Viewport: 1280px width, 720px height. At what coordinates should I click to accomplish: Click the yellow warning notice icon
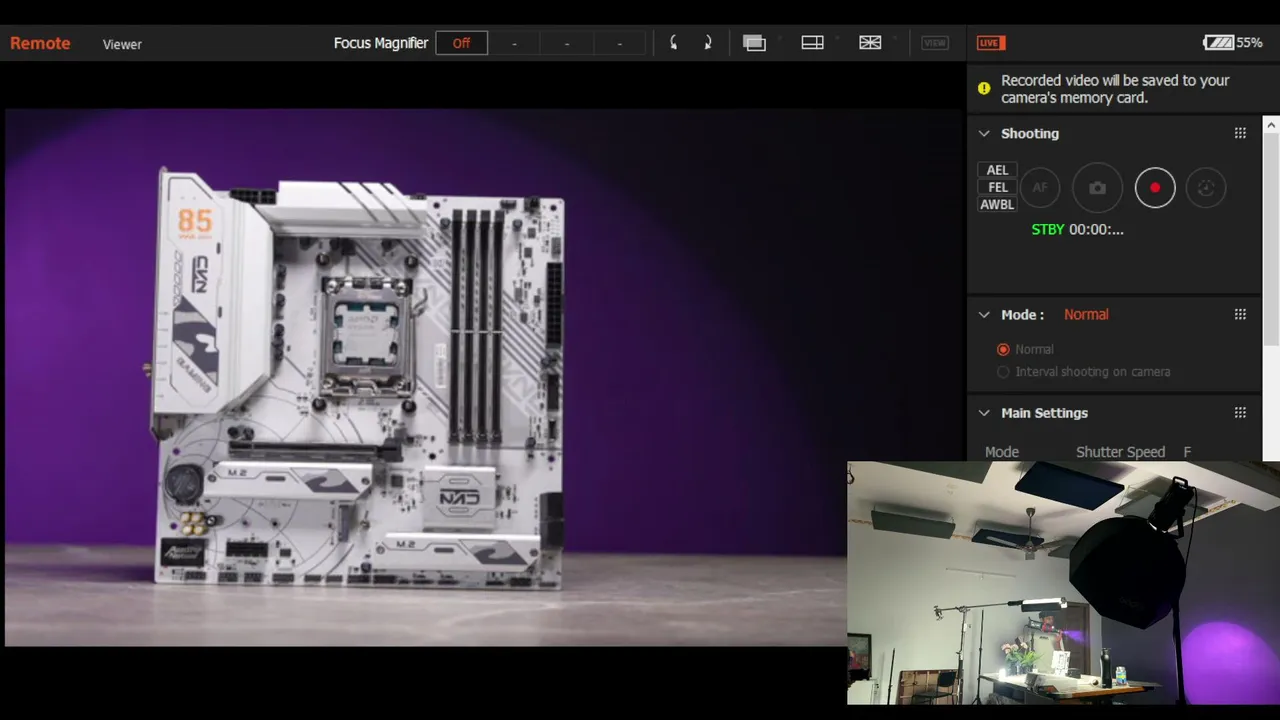[x=984, y=88]
